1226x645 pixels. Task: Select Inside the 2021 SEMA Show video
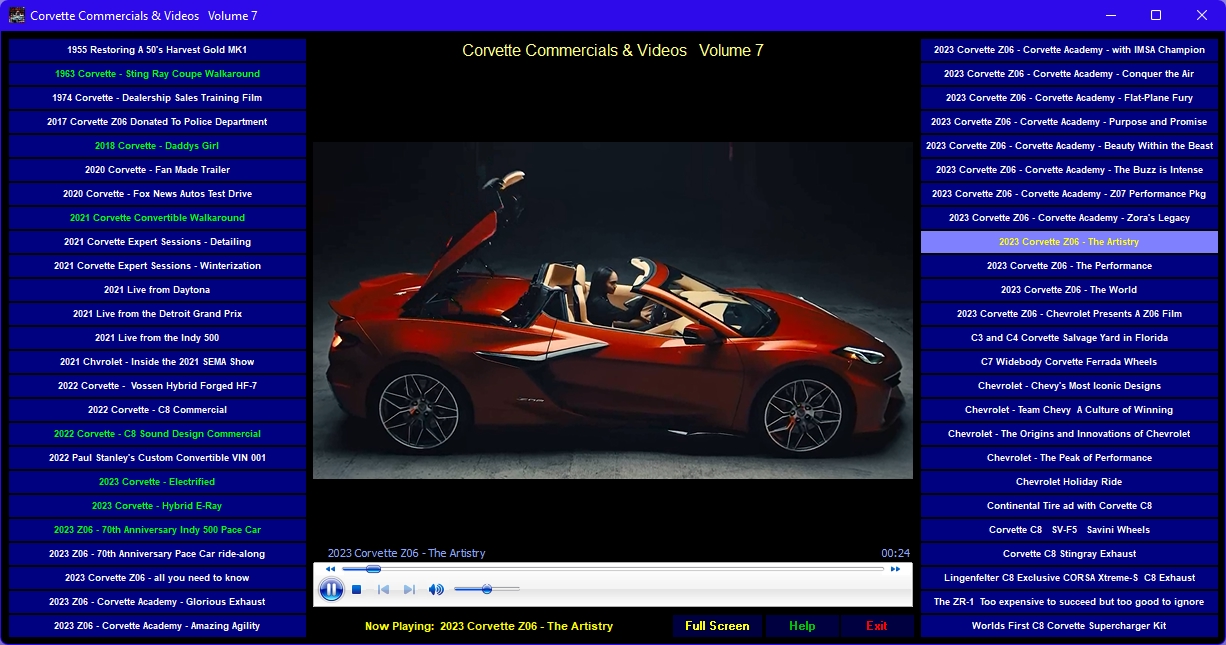coord(157,362)
